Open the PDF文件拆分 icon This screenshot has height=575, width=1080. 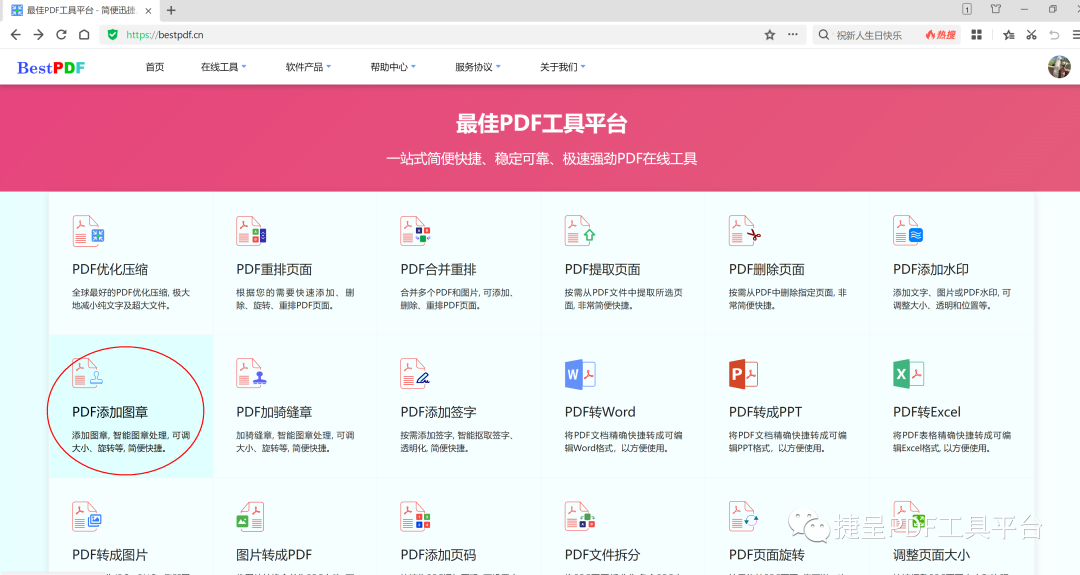pos(580,516)
